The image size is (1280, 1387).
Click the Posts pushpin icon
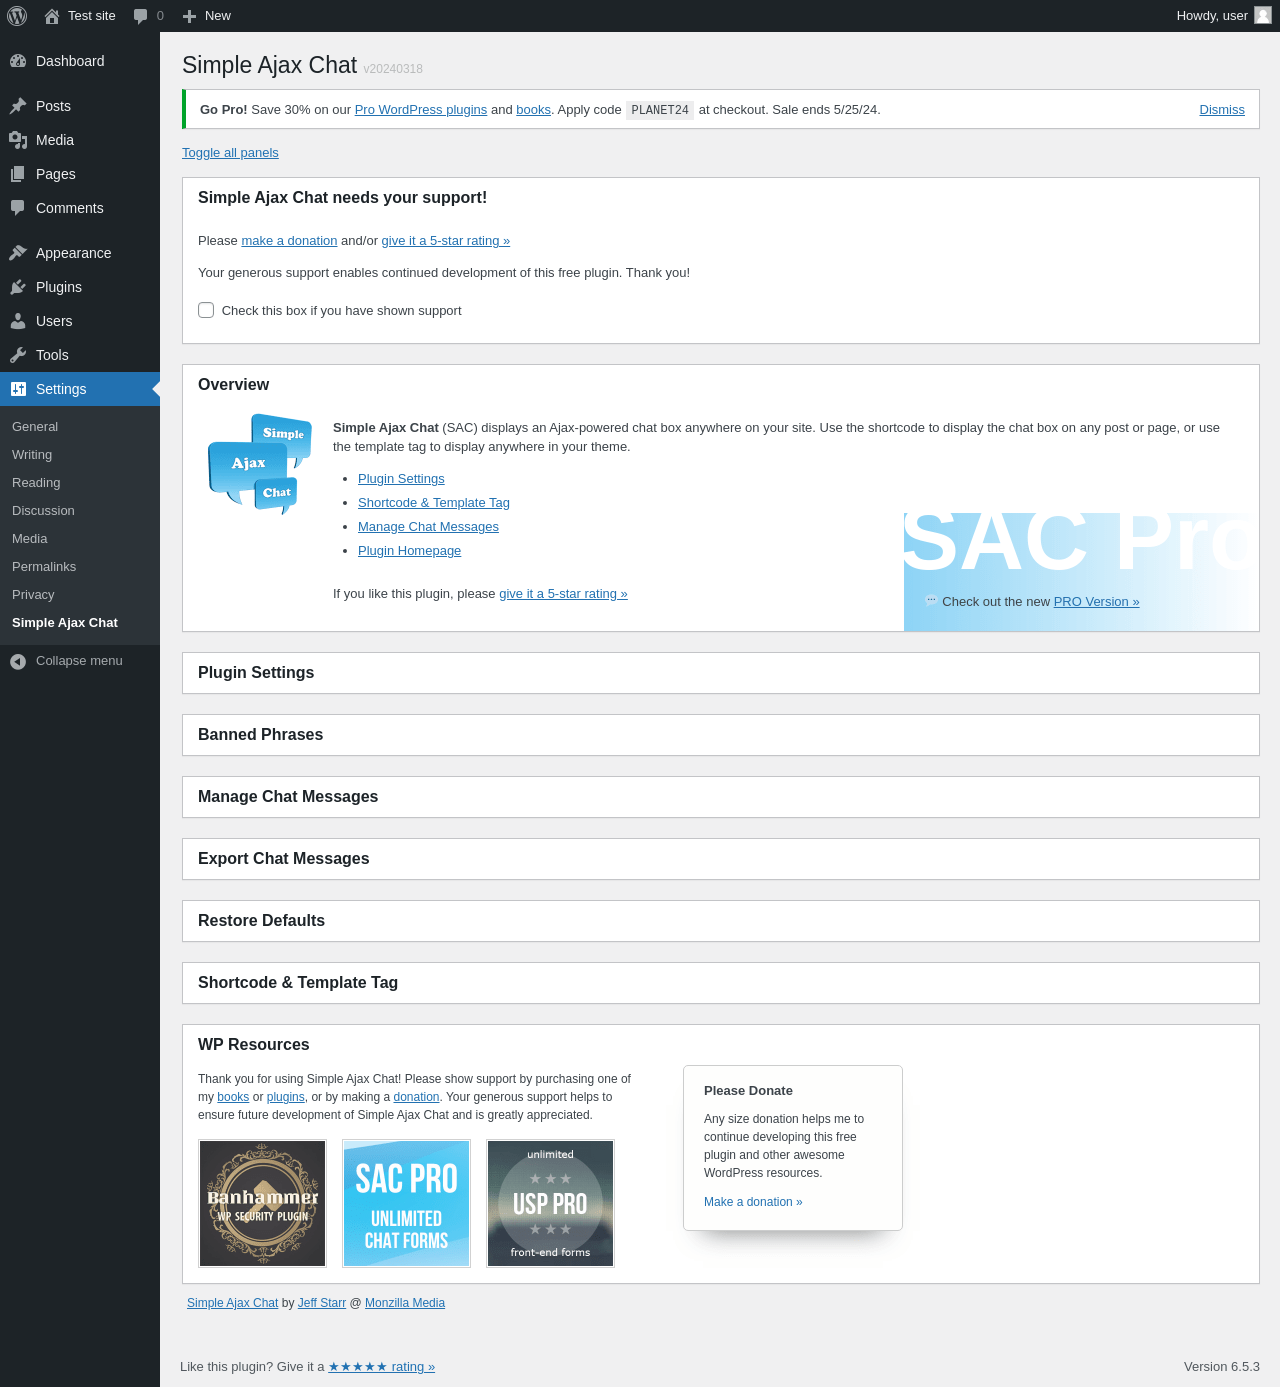click(x=18, y=106)
